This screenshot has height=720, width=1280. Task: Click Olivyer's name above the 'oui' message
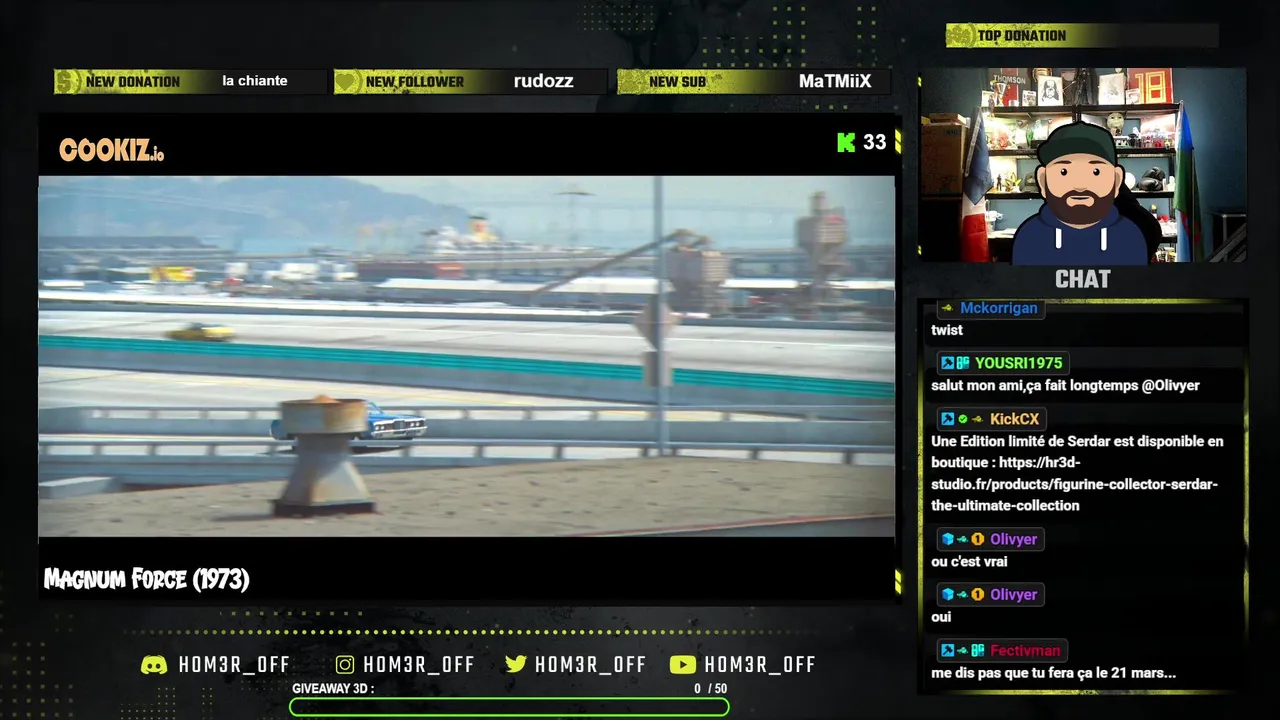pyautogui.click(x=1014, y=594)
